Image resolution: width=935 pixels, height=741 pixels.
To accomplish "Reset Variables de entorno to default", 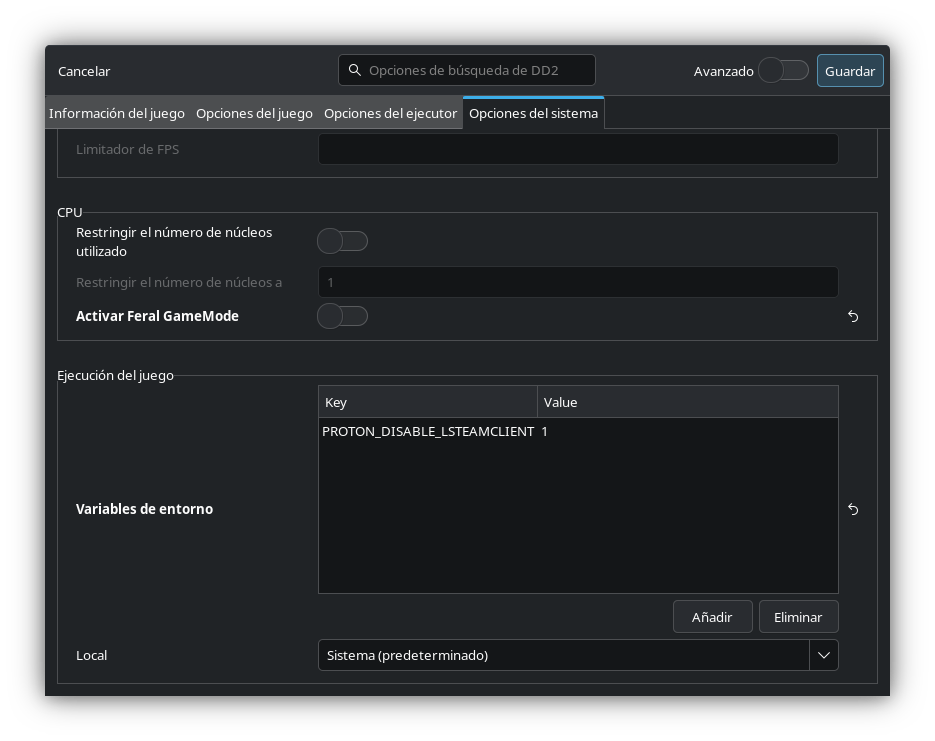I will click(853, 509).
